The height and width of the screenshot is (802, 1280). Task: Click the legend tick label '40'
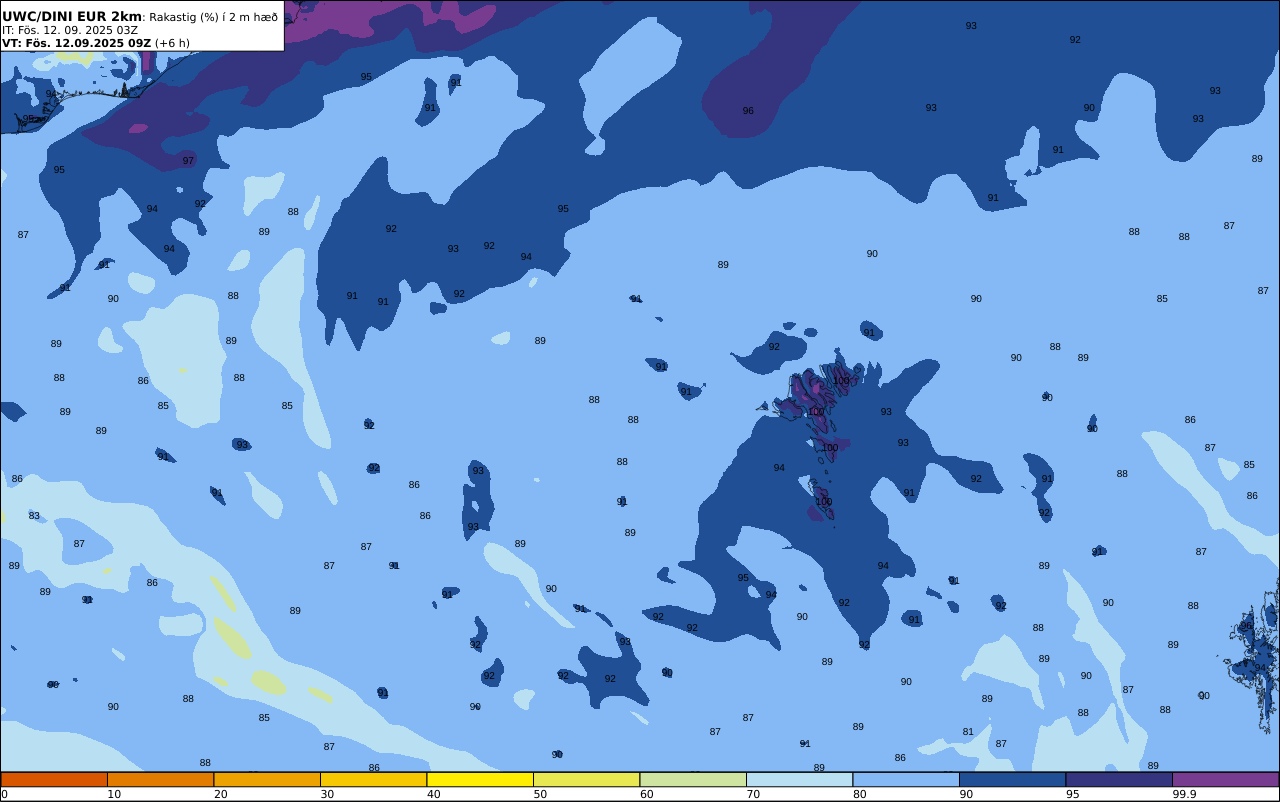(x=433, y=794)
